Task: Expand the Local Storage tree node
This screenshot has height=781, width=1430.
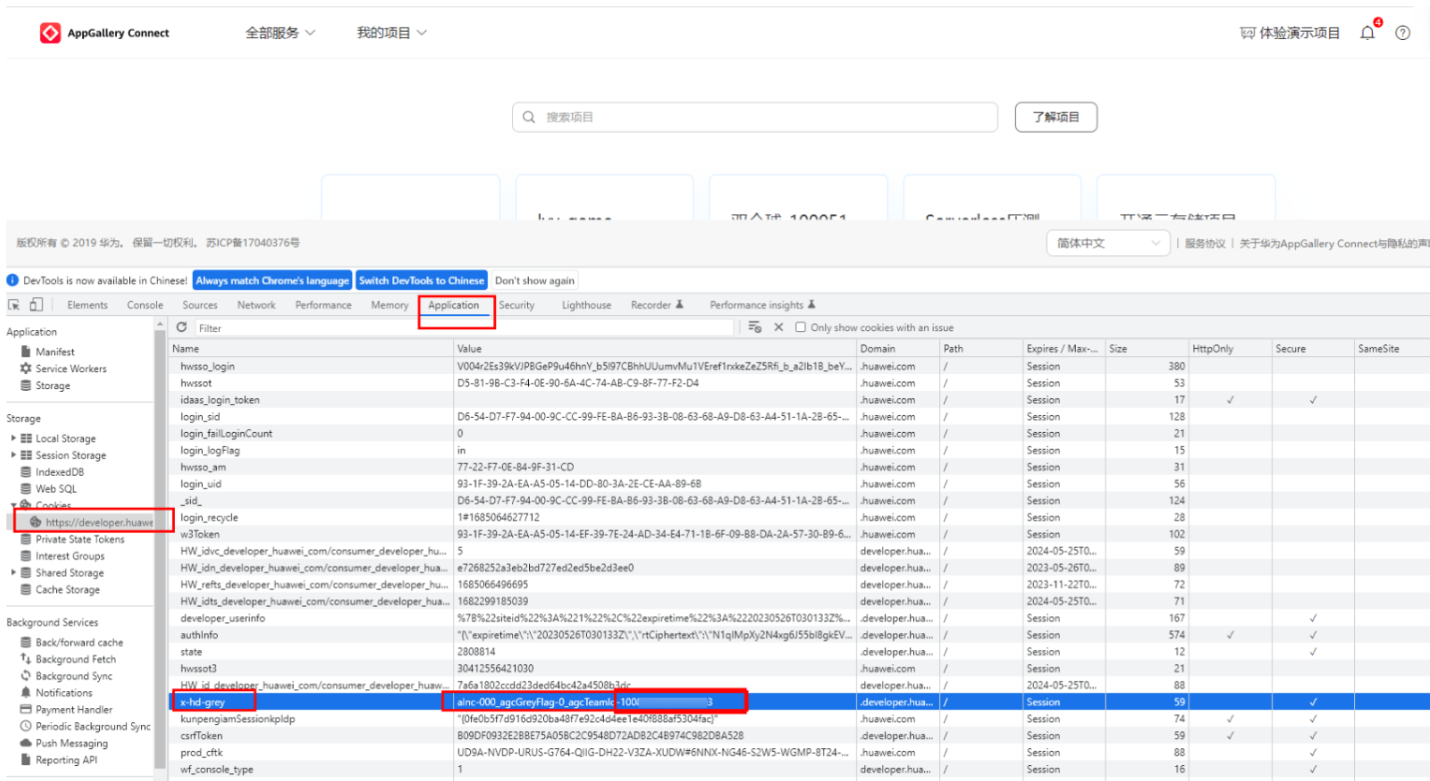Action: pos(14,439)
